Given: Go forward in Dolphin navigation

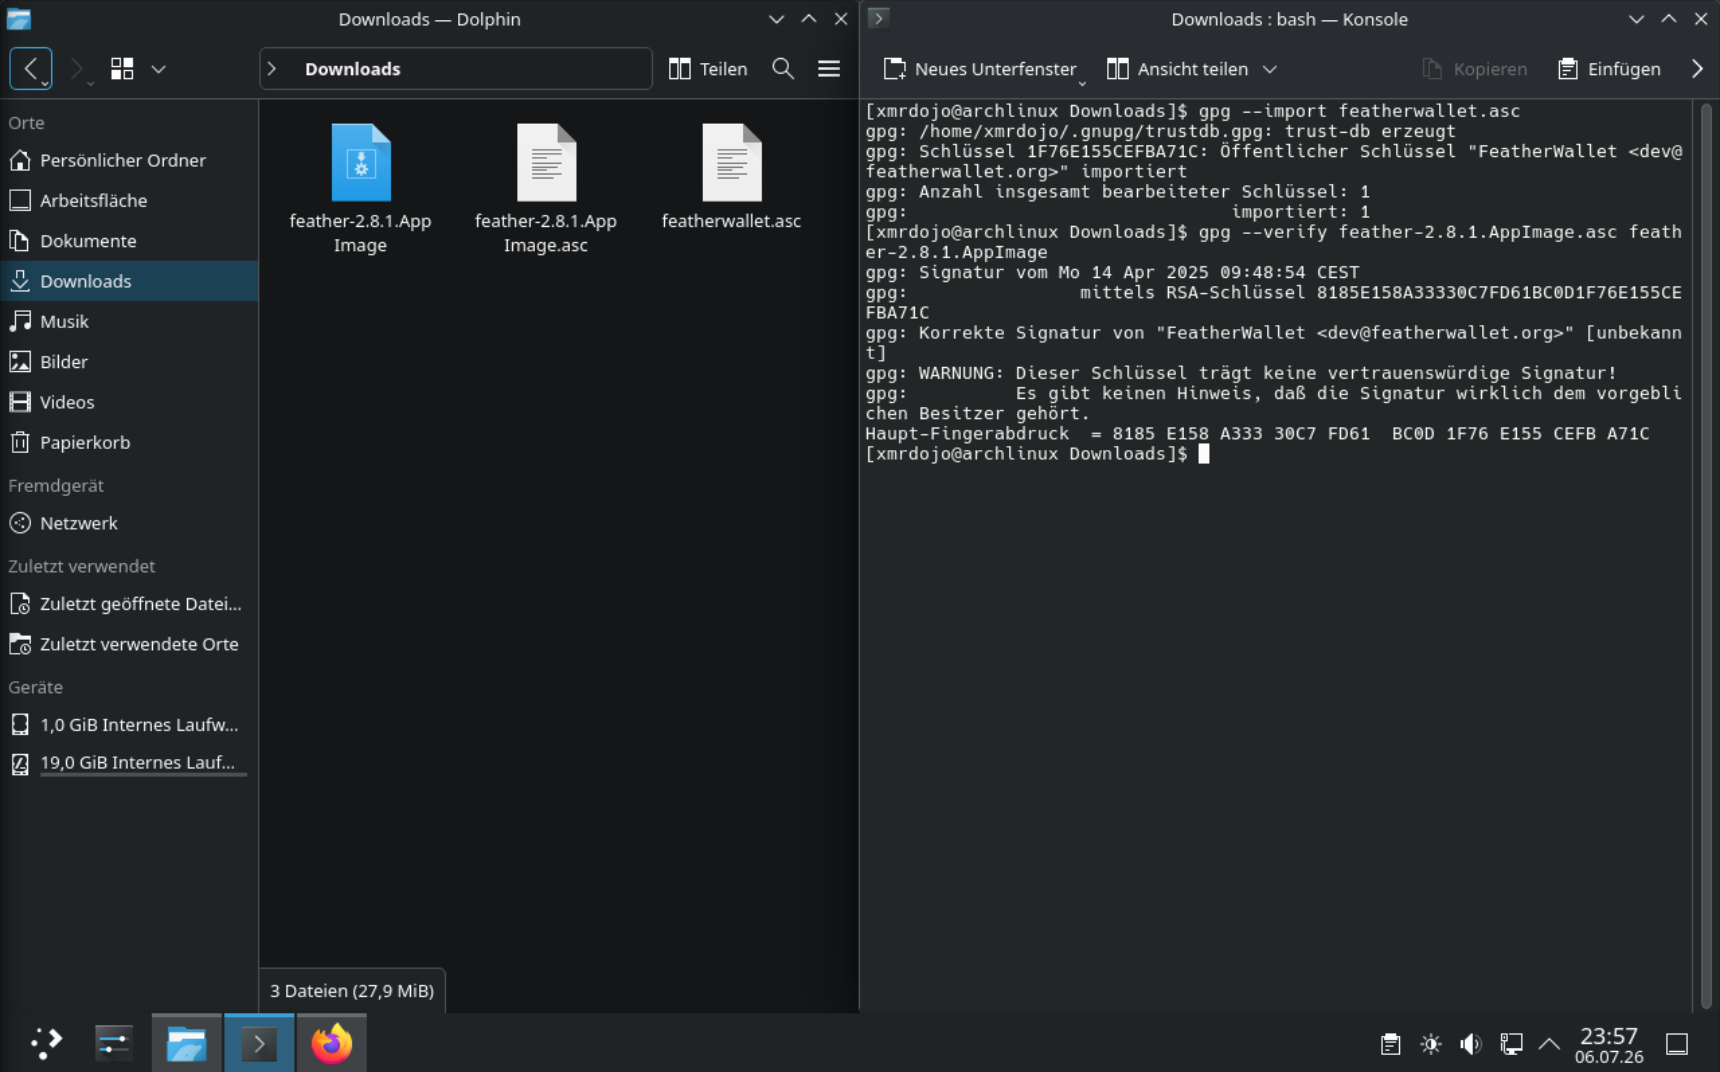Looking at the screenshot, I should [x=77, y=69].
